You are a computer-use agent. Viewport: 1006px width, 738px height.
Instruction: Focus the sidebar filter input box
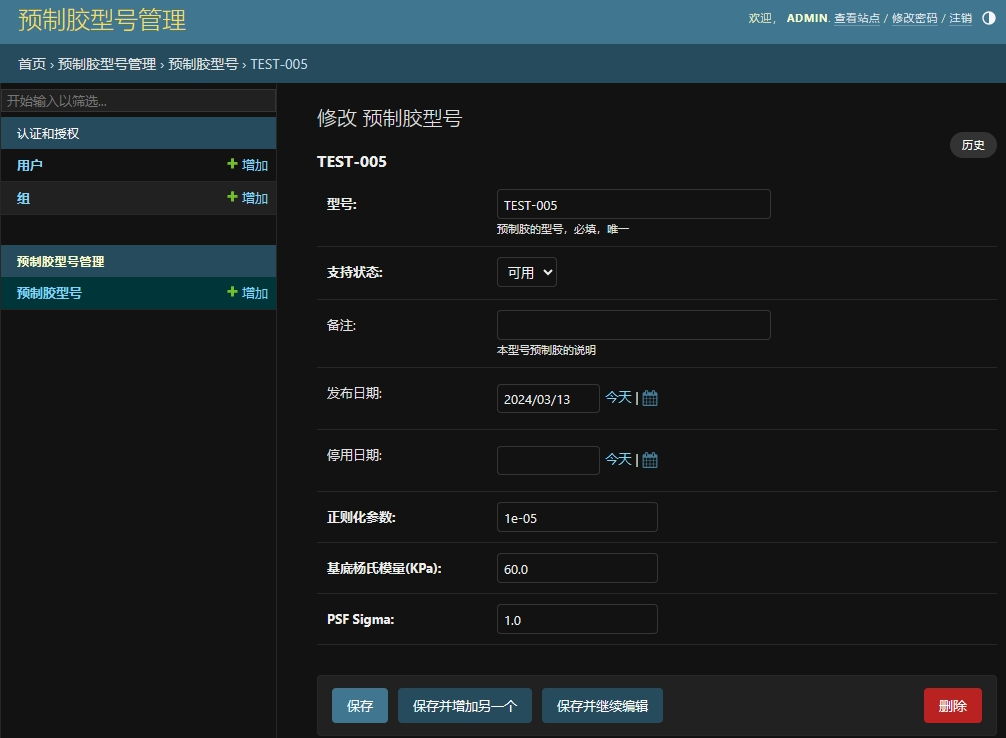(138, 101)
